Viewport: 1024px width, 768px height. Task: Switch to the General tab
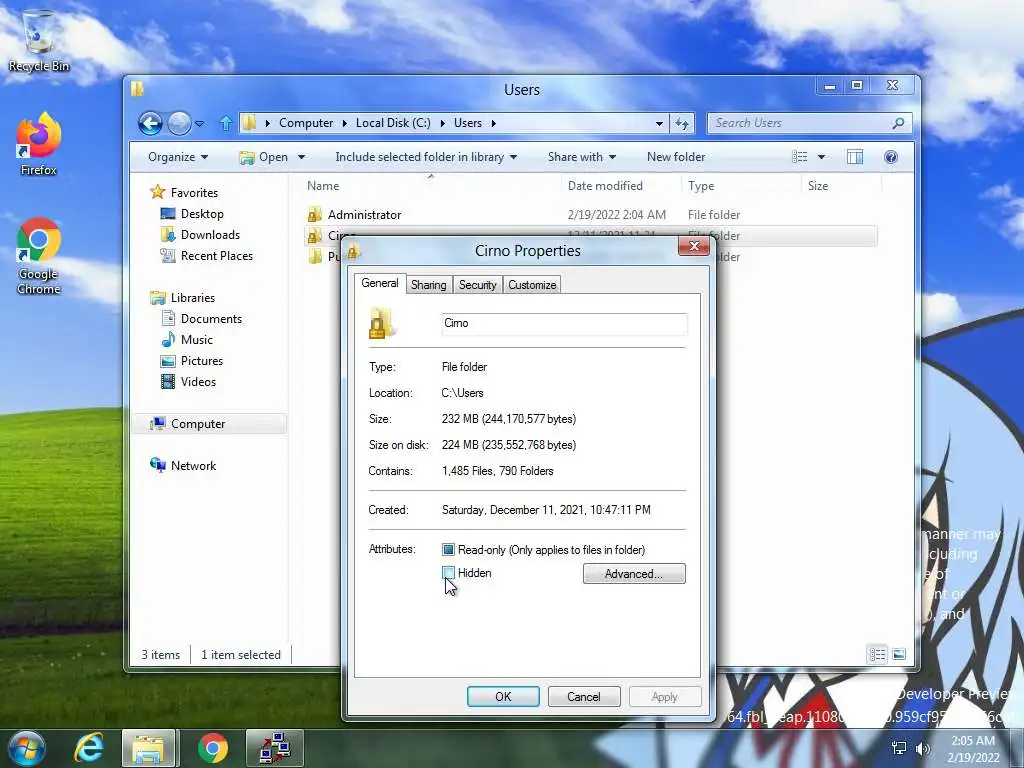379,283
